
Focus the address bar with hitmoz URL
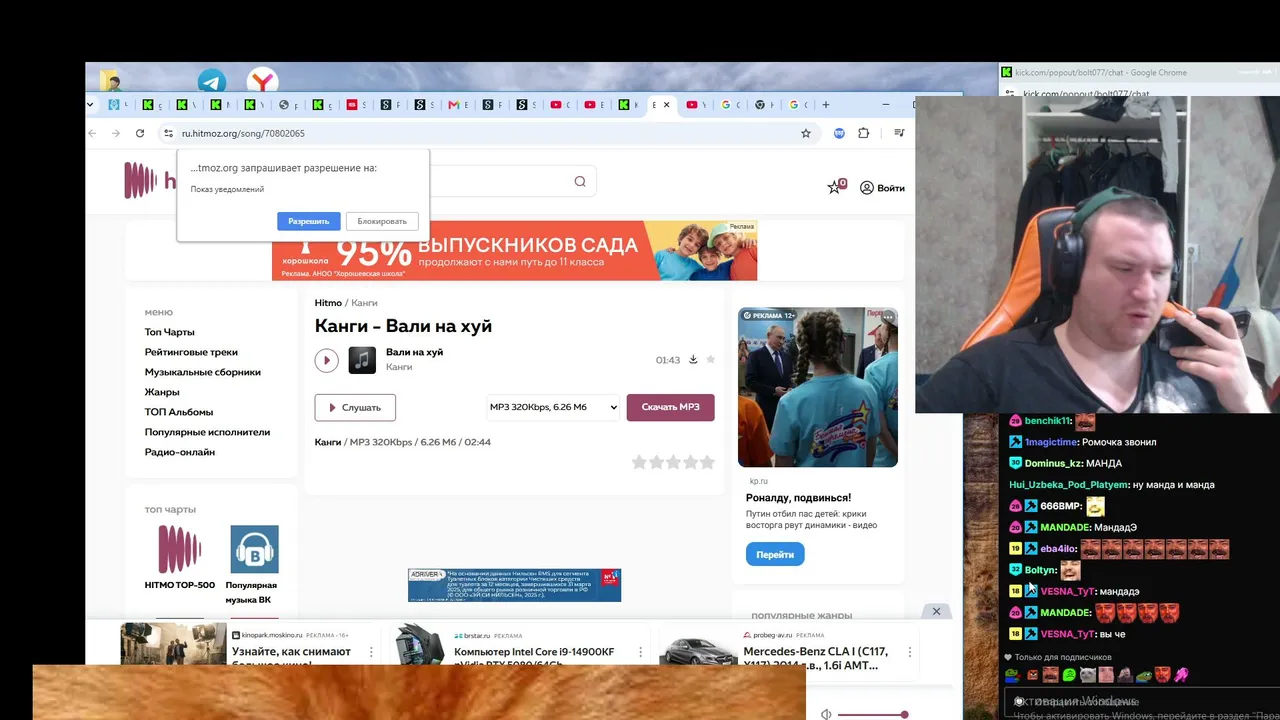tap(490, 133)
